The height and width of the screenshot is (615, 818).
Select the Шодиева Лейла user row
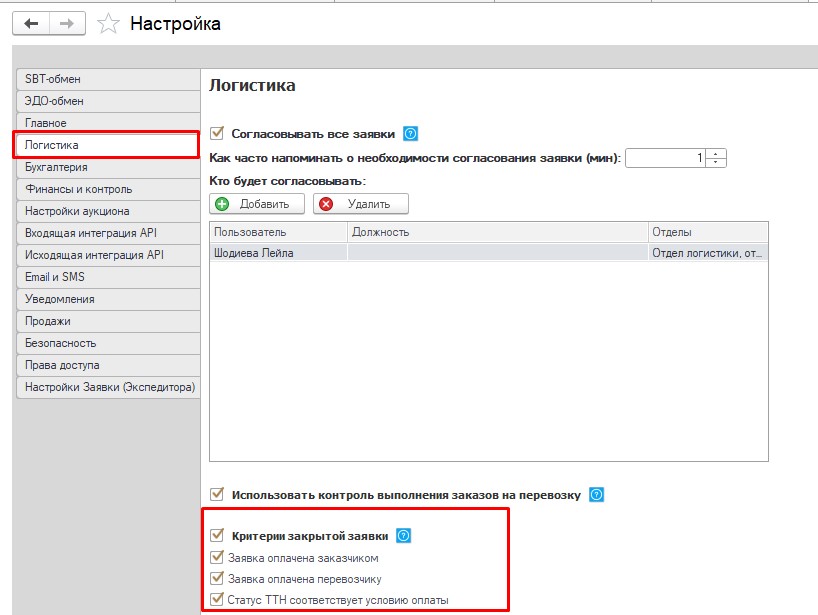click(489, 253)
